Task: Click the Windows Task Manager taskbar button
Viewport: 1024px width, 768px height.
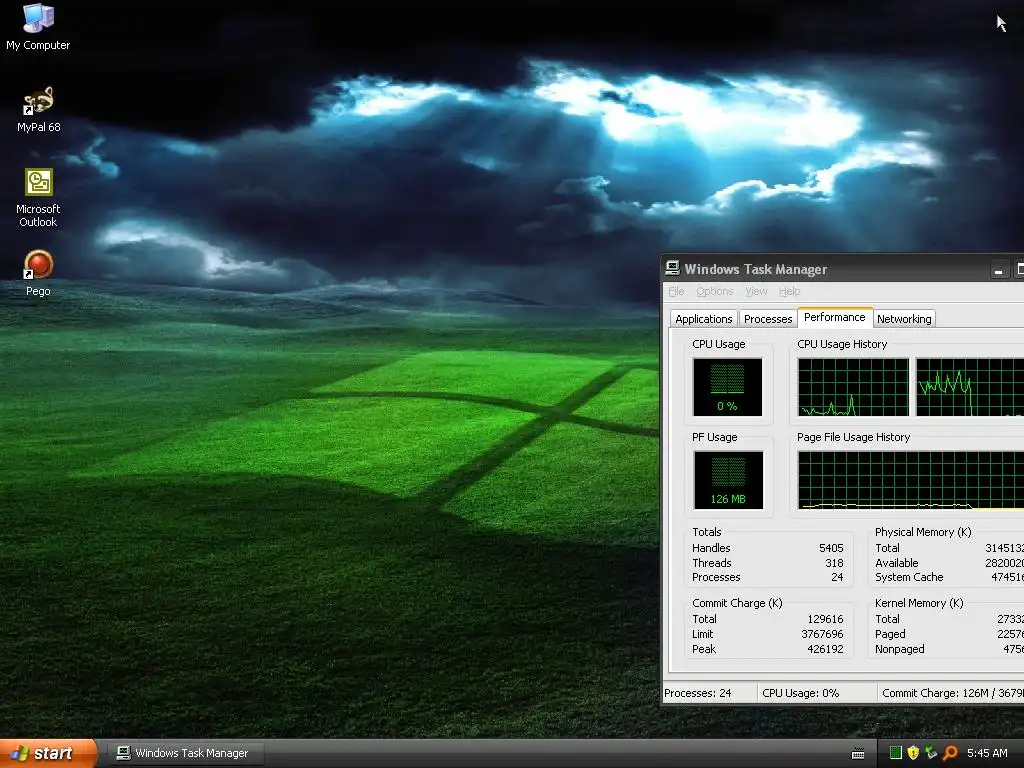Action: 185,753
